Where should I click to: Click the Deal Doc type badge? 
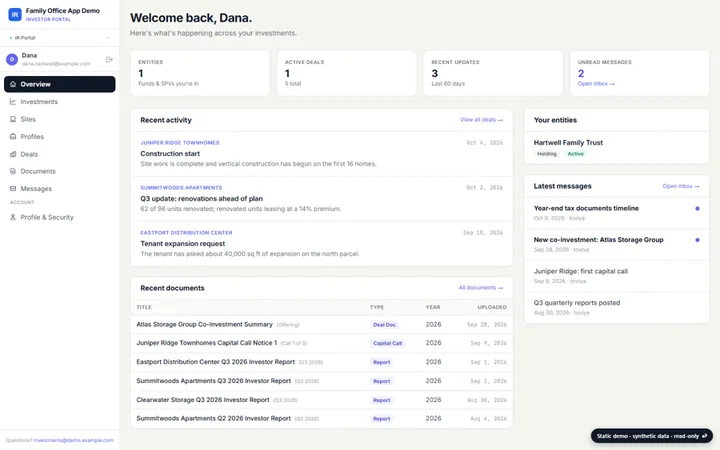pyautogui.click(x=384, y=325)
